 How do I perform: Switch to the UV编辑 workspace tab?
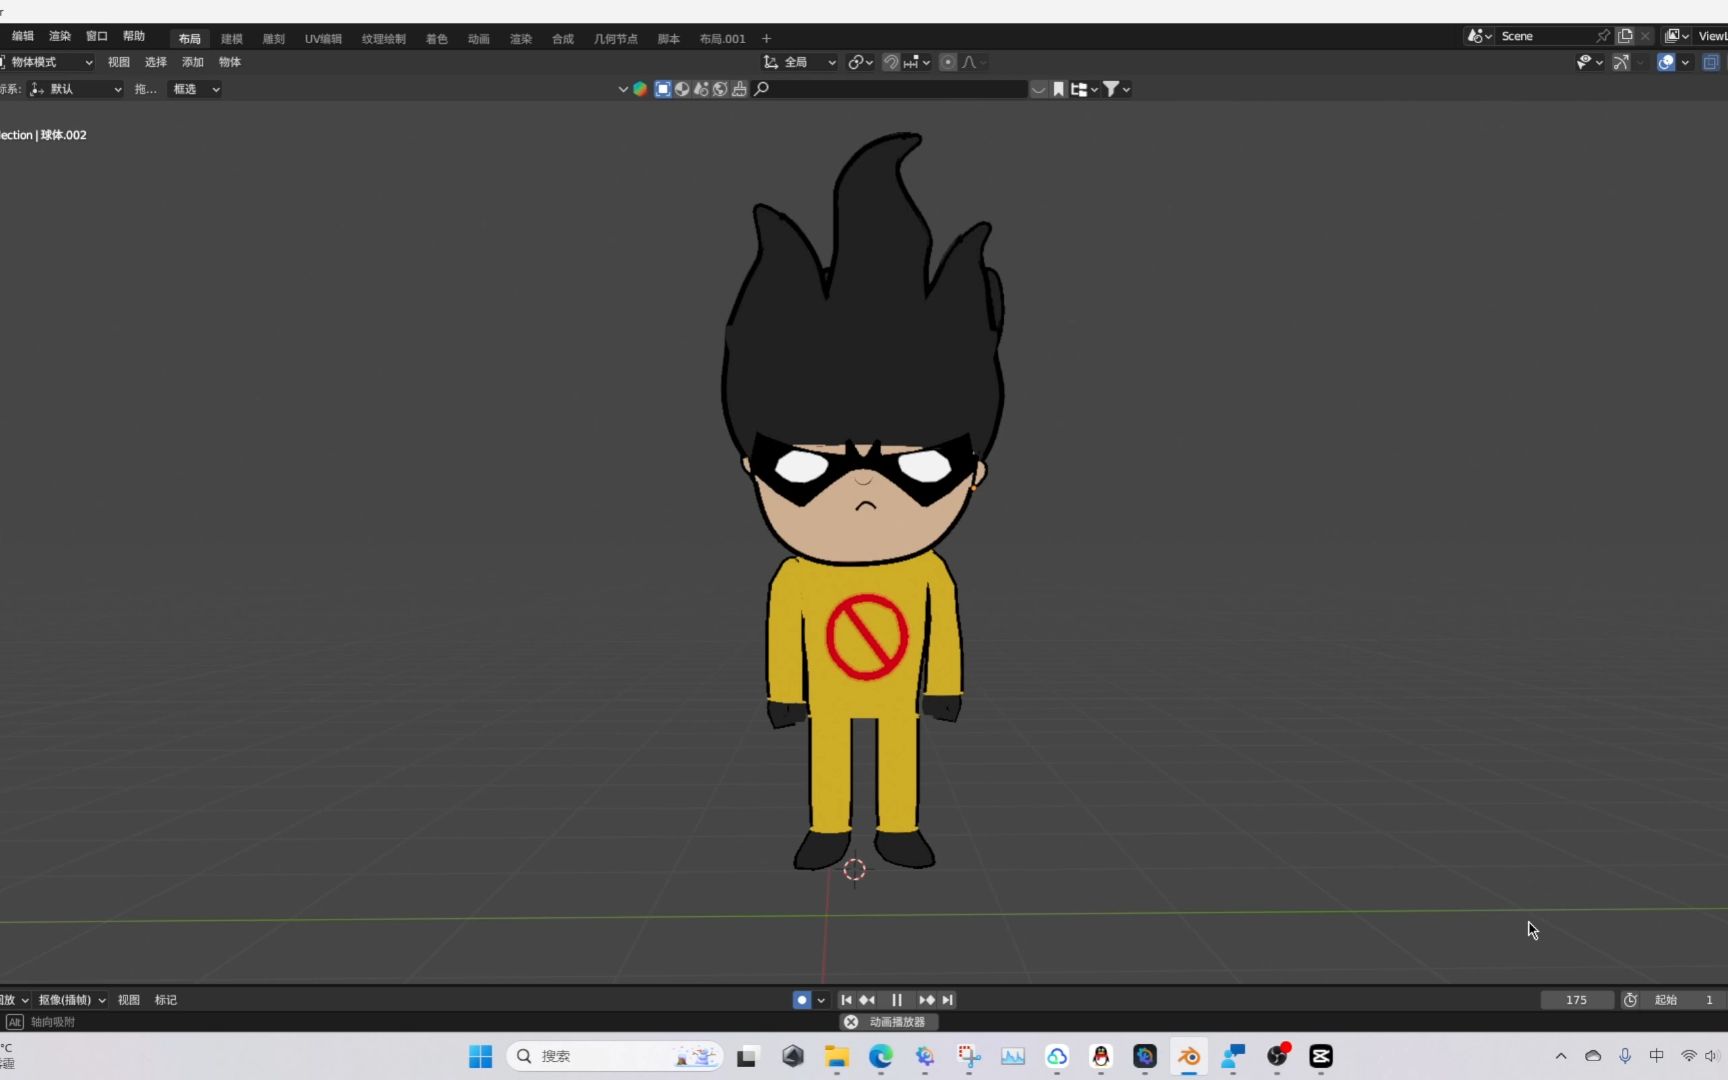click(323, 39)
